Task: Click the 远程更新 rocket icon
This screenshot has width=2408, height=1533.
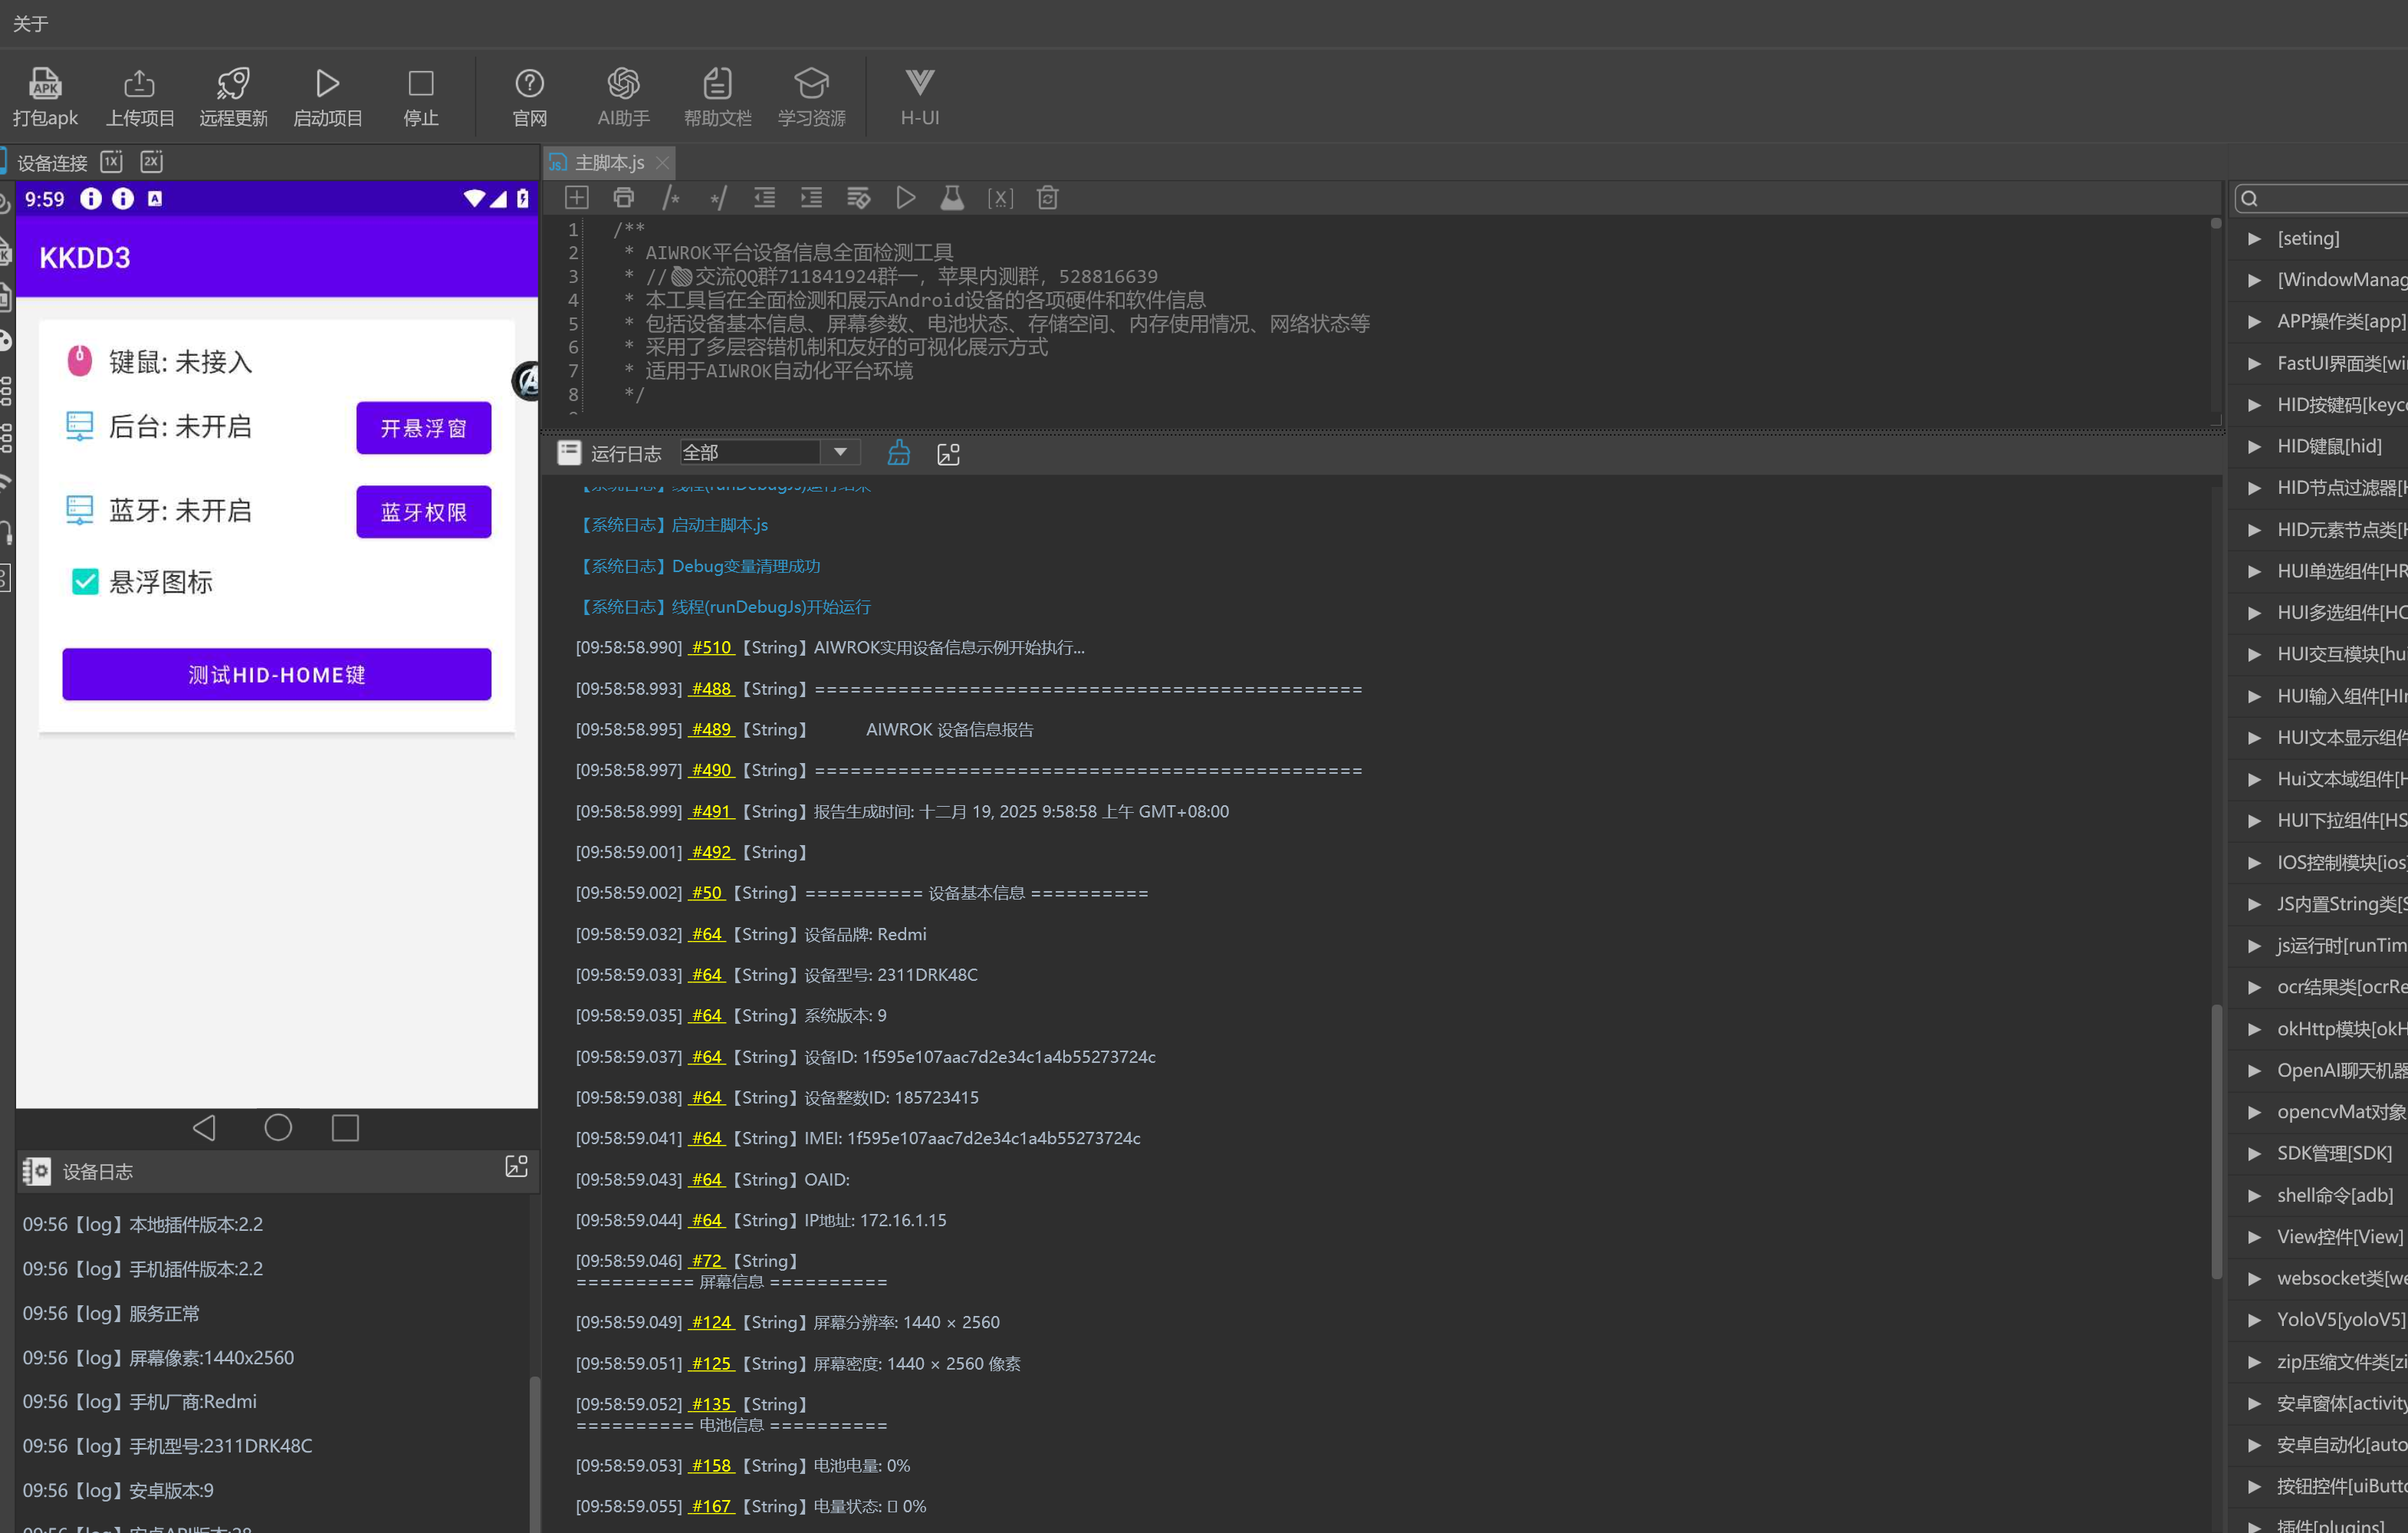Action: [x=233, y=84]
